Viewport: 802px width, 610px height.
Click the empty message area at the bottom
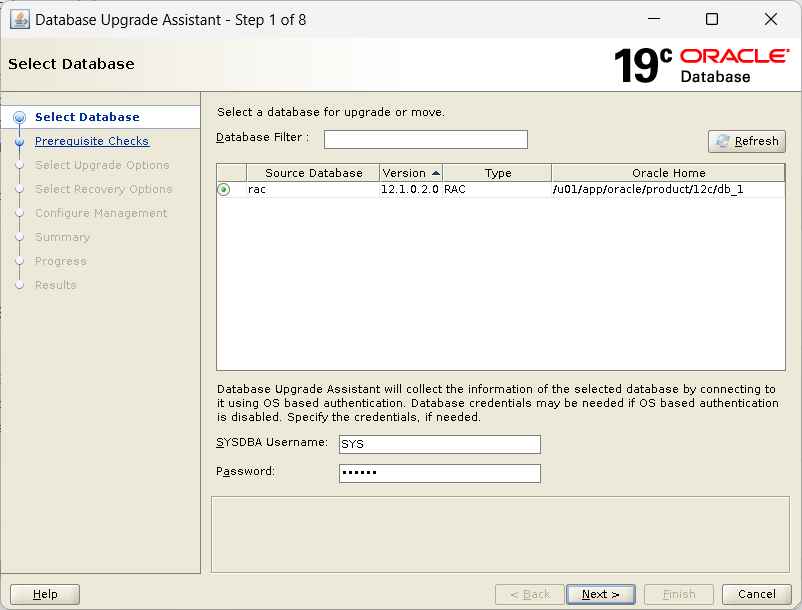pyautogui.click(x=500, y=534)
